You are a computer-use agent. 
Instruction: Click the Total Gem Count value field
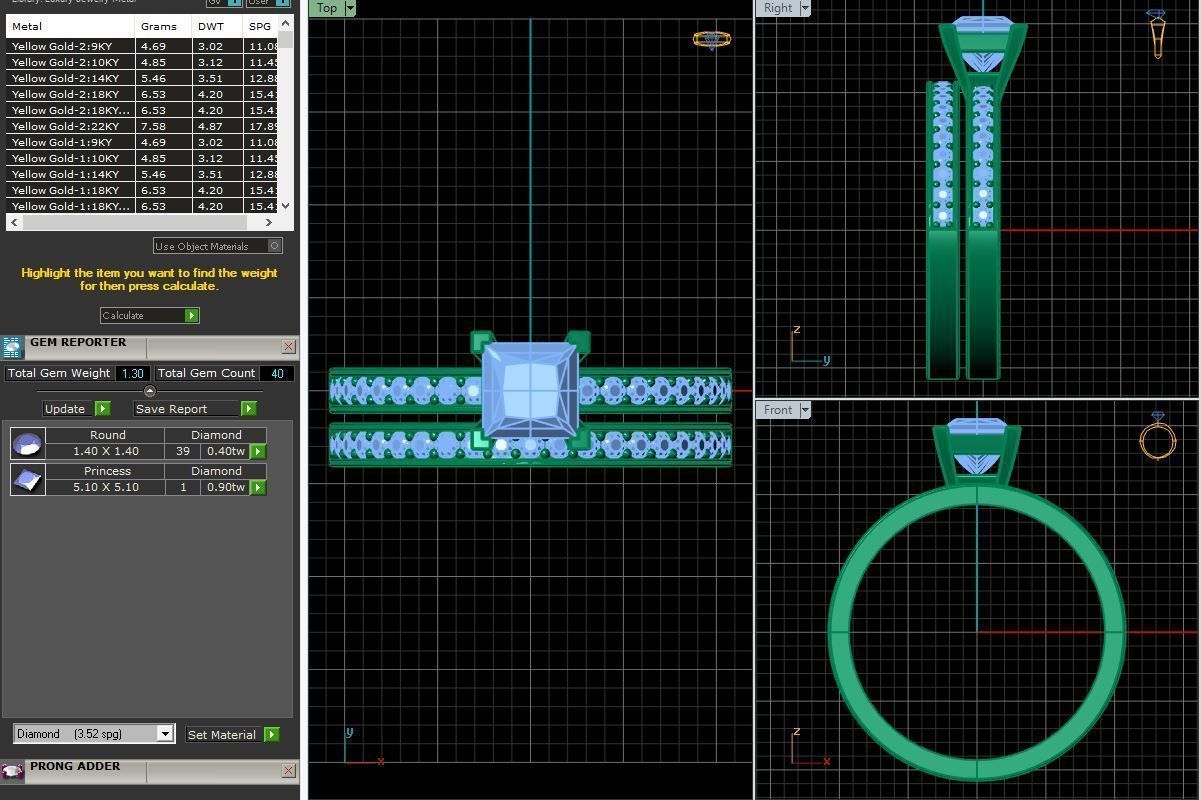(x=277, y=373)
